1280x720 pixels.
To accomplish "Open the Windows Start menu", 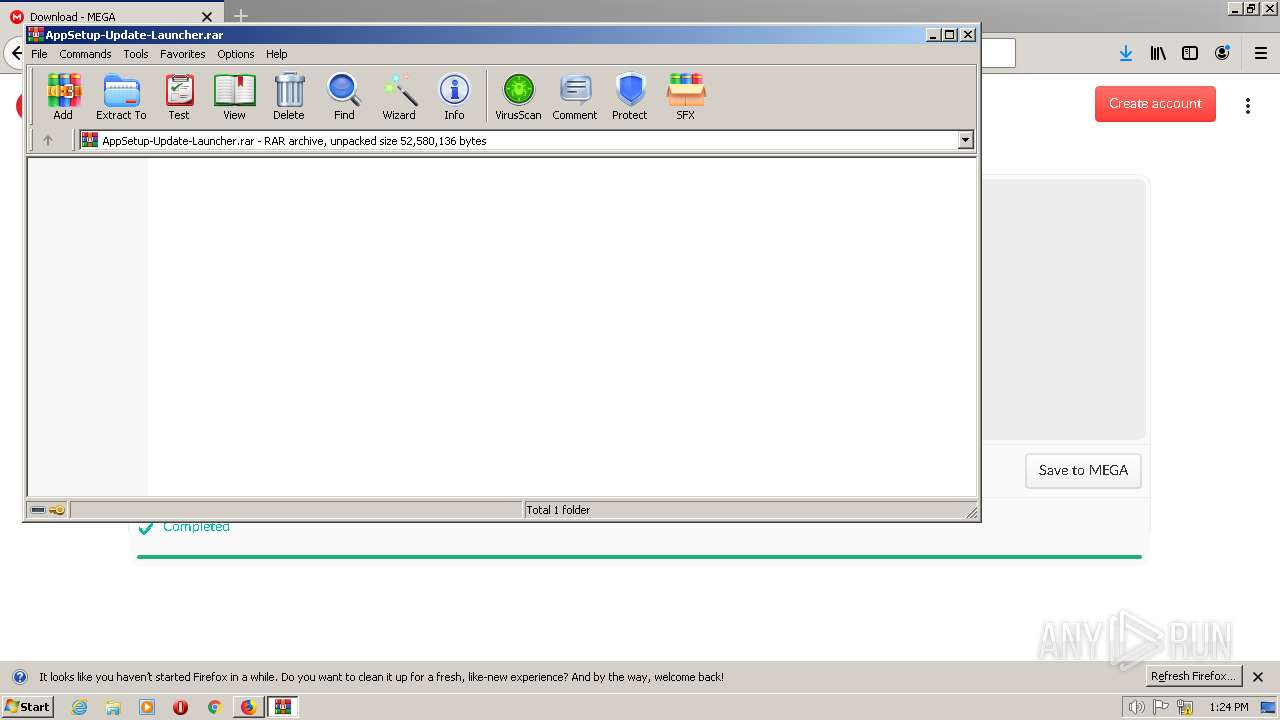I will (27, 707).
